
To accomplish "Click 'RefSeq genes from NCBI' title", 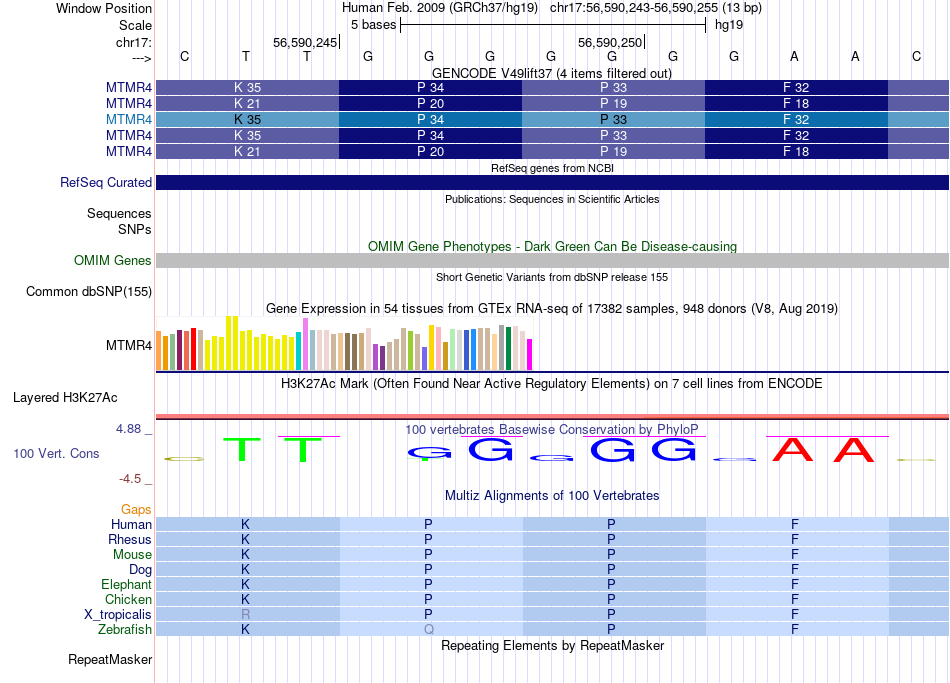I will (x=552, y=168).
